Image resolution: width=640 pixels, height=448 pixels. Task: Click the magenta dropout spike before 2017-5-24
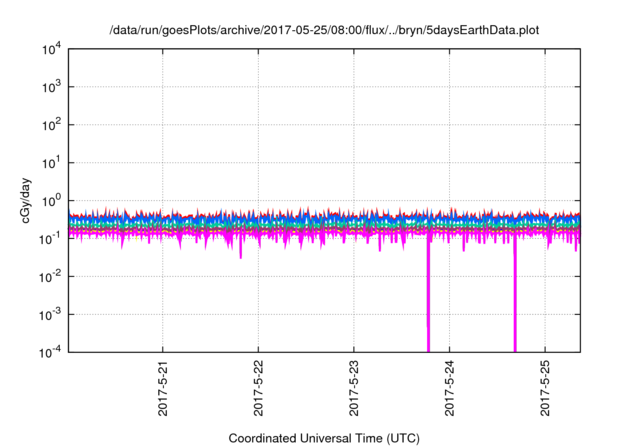tap(429, 296)
